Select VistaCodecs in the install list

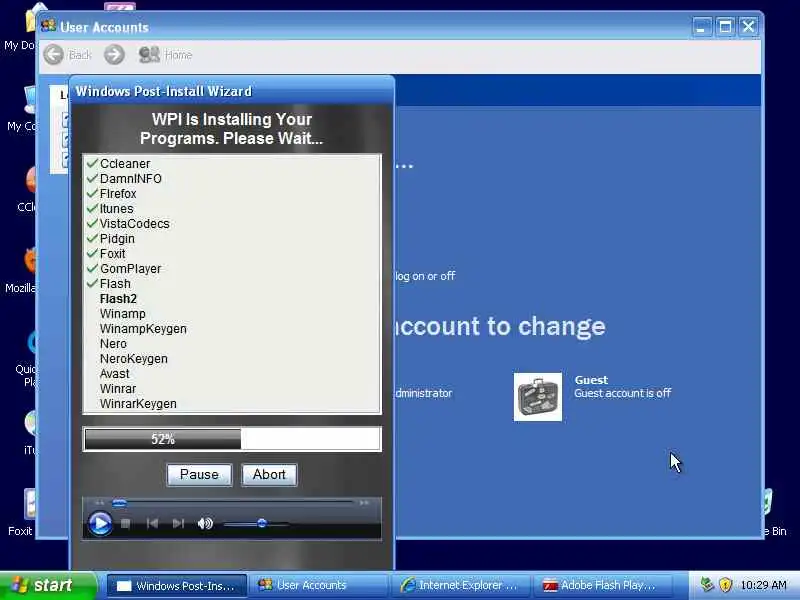[x=134, y=223]
